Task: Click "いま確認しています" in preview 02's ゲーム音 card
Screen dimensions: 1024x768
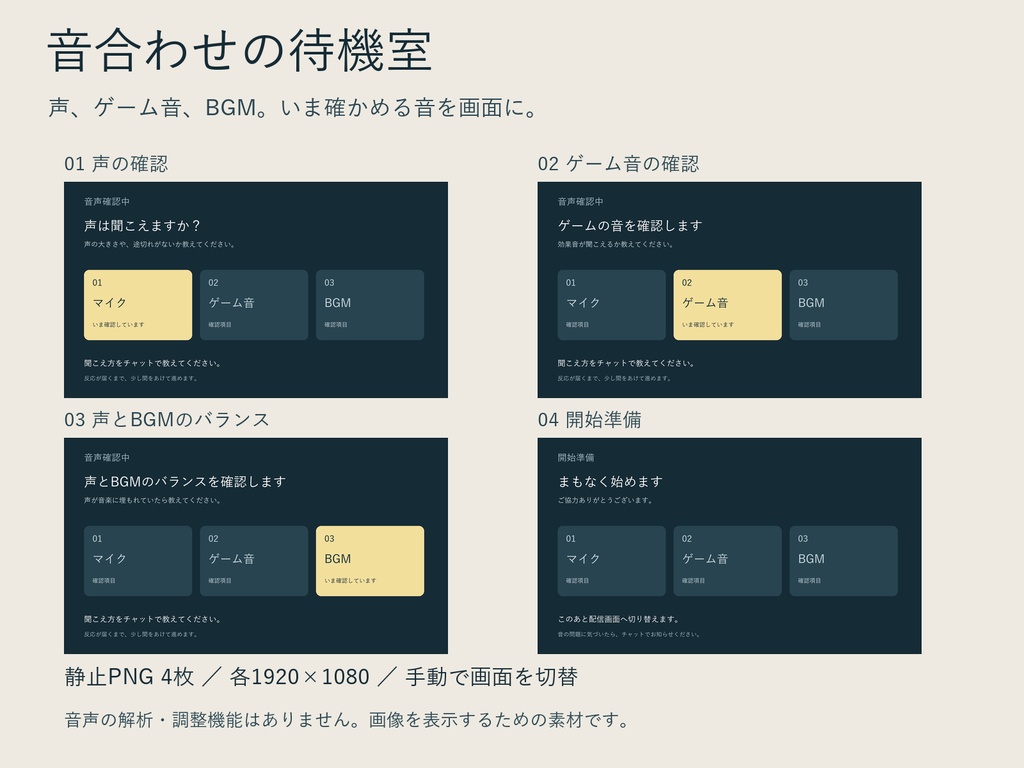Action: (x=708, y=325)
